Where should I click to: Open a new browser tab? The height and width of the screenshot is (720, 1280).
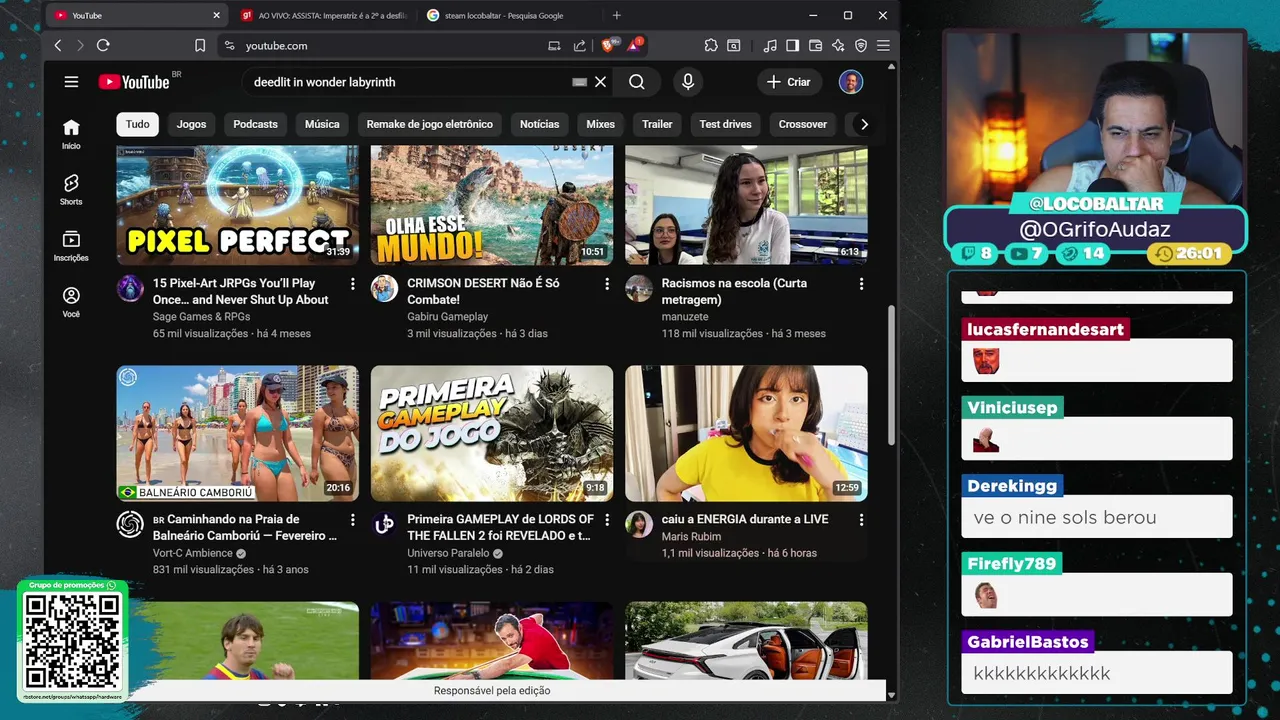point(617,15)
